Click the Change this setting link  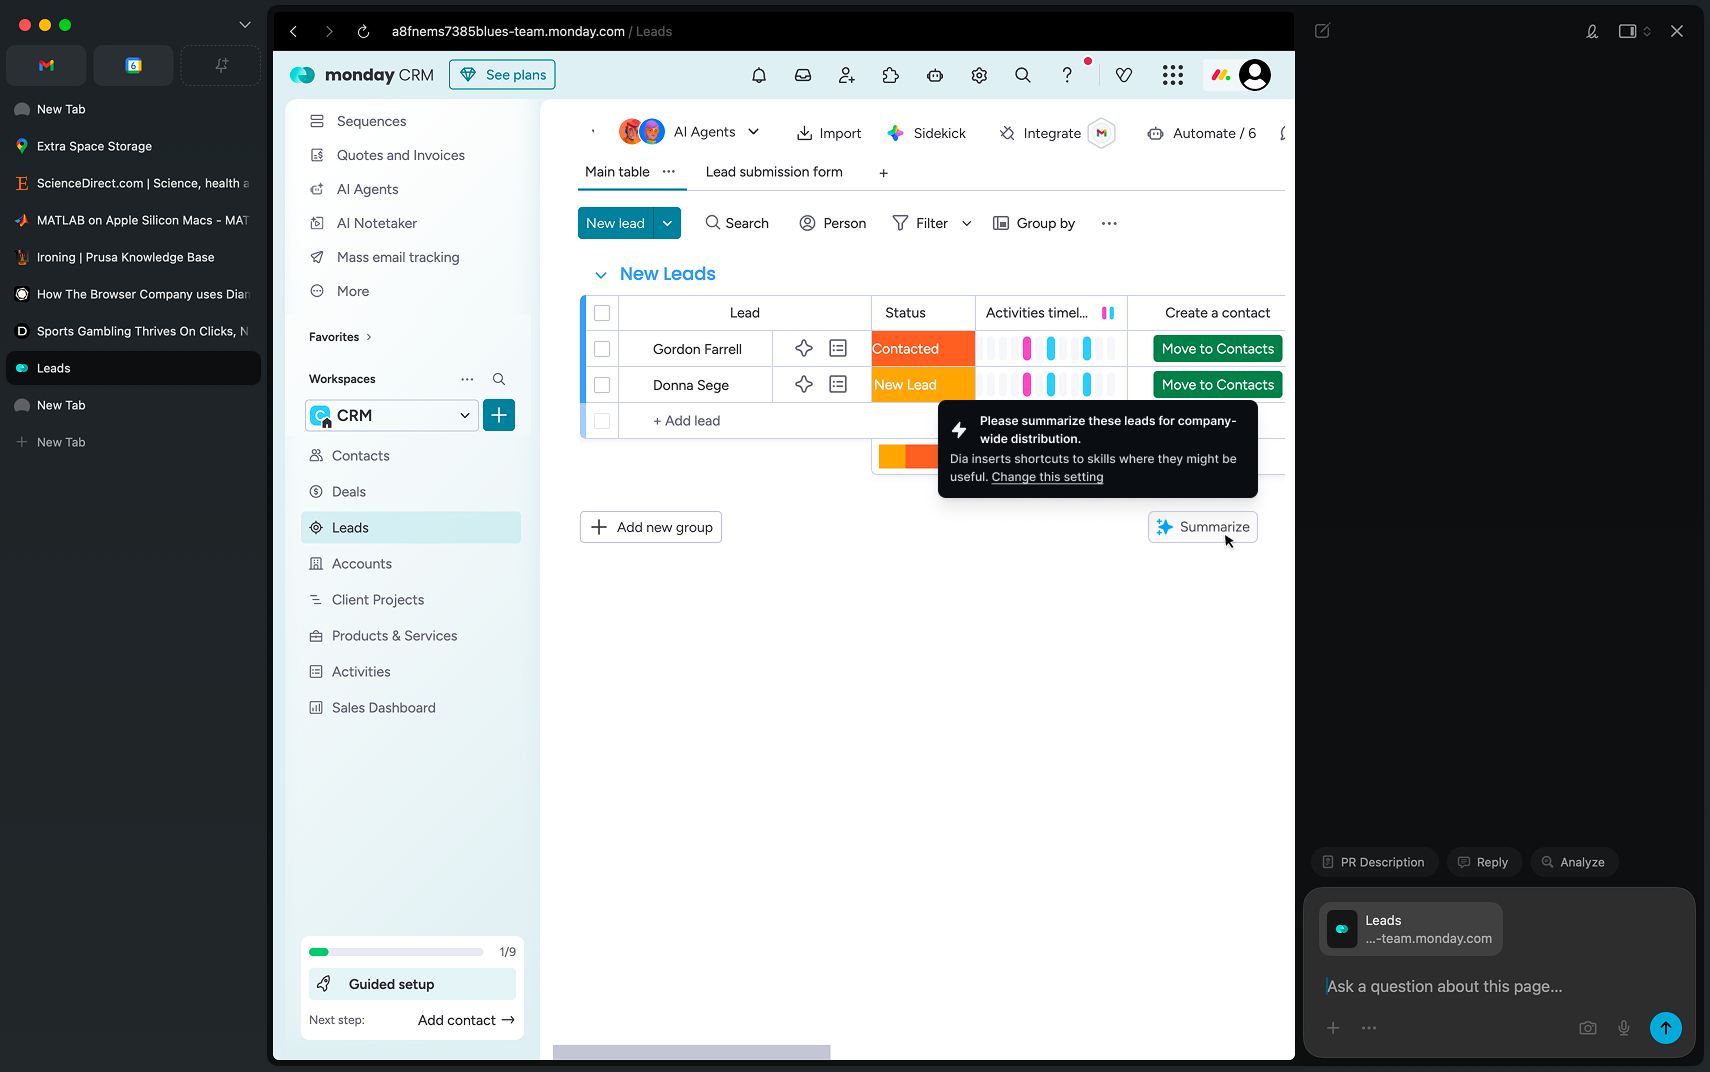(1047, 477)
